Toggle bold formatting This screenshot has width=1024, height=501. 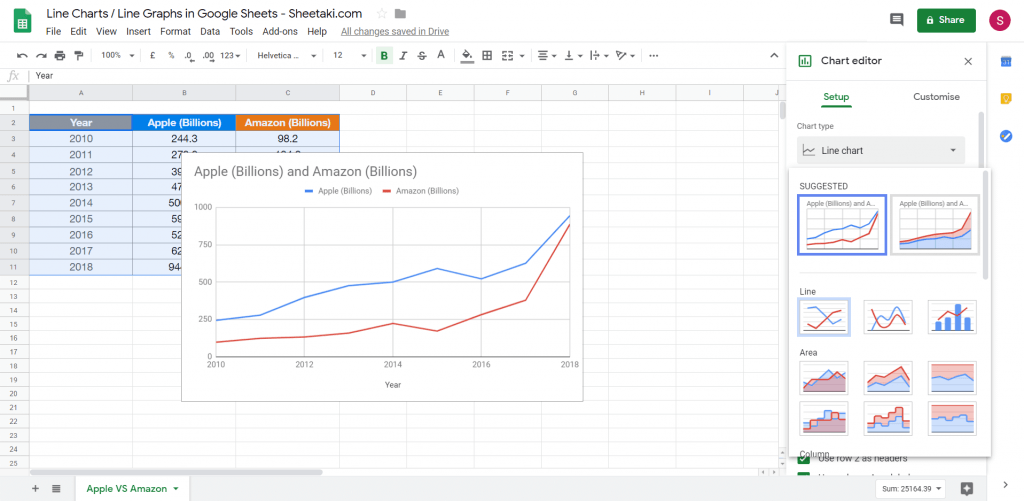(x=384, y=56)
